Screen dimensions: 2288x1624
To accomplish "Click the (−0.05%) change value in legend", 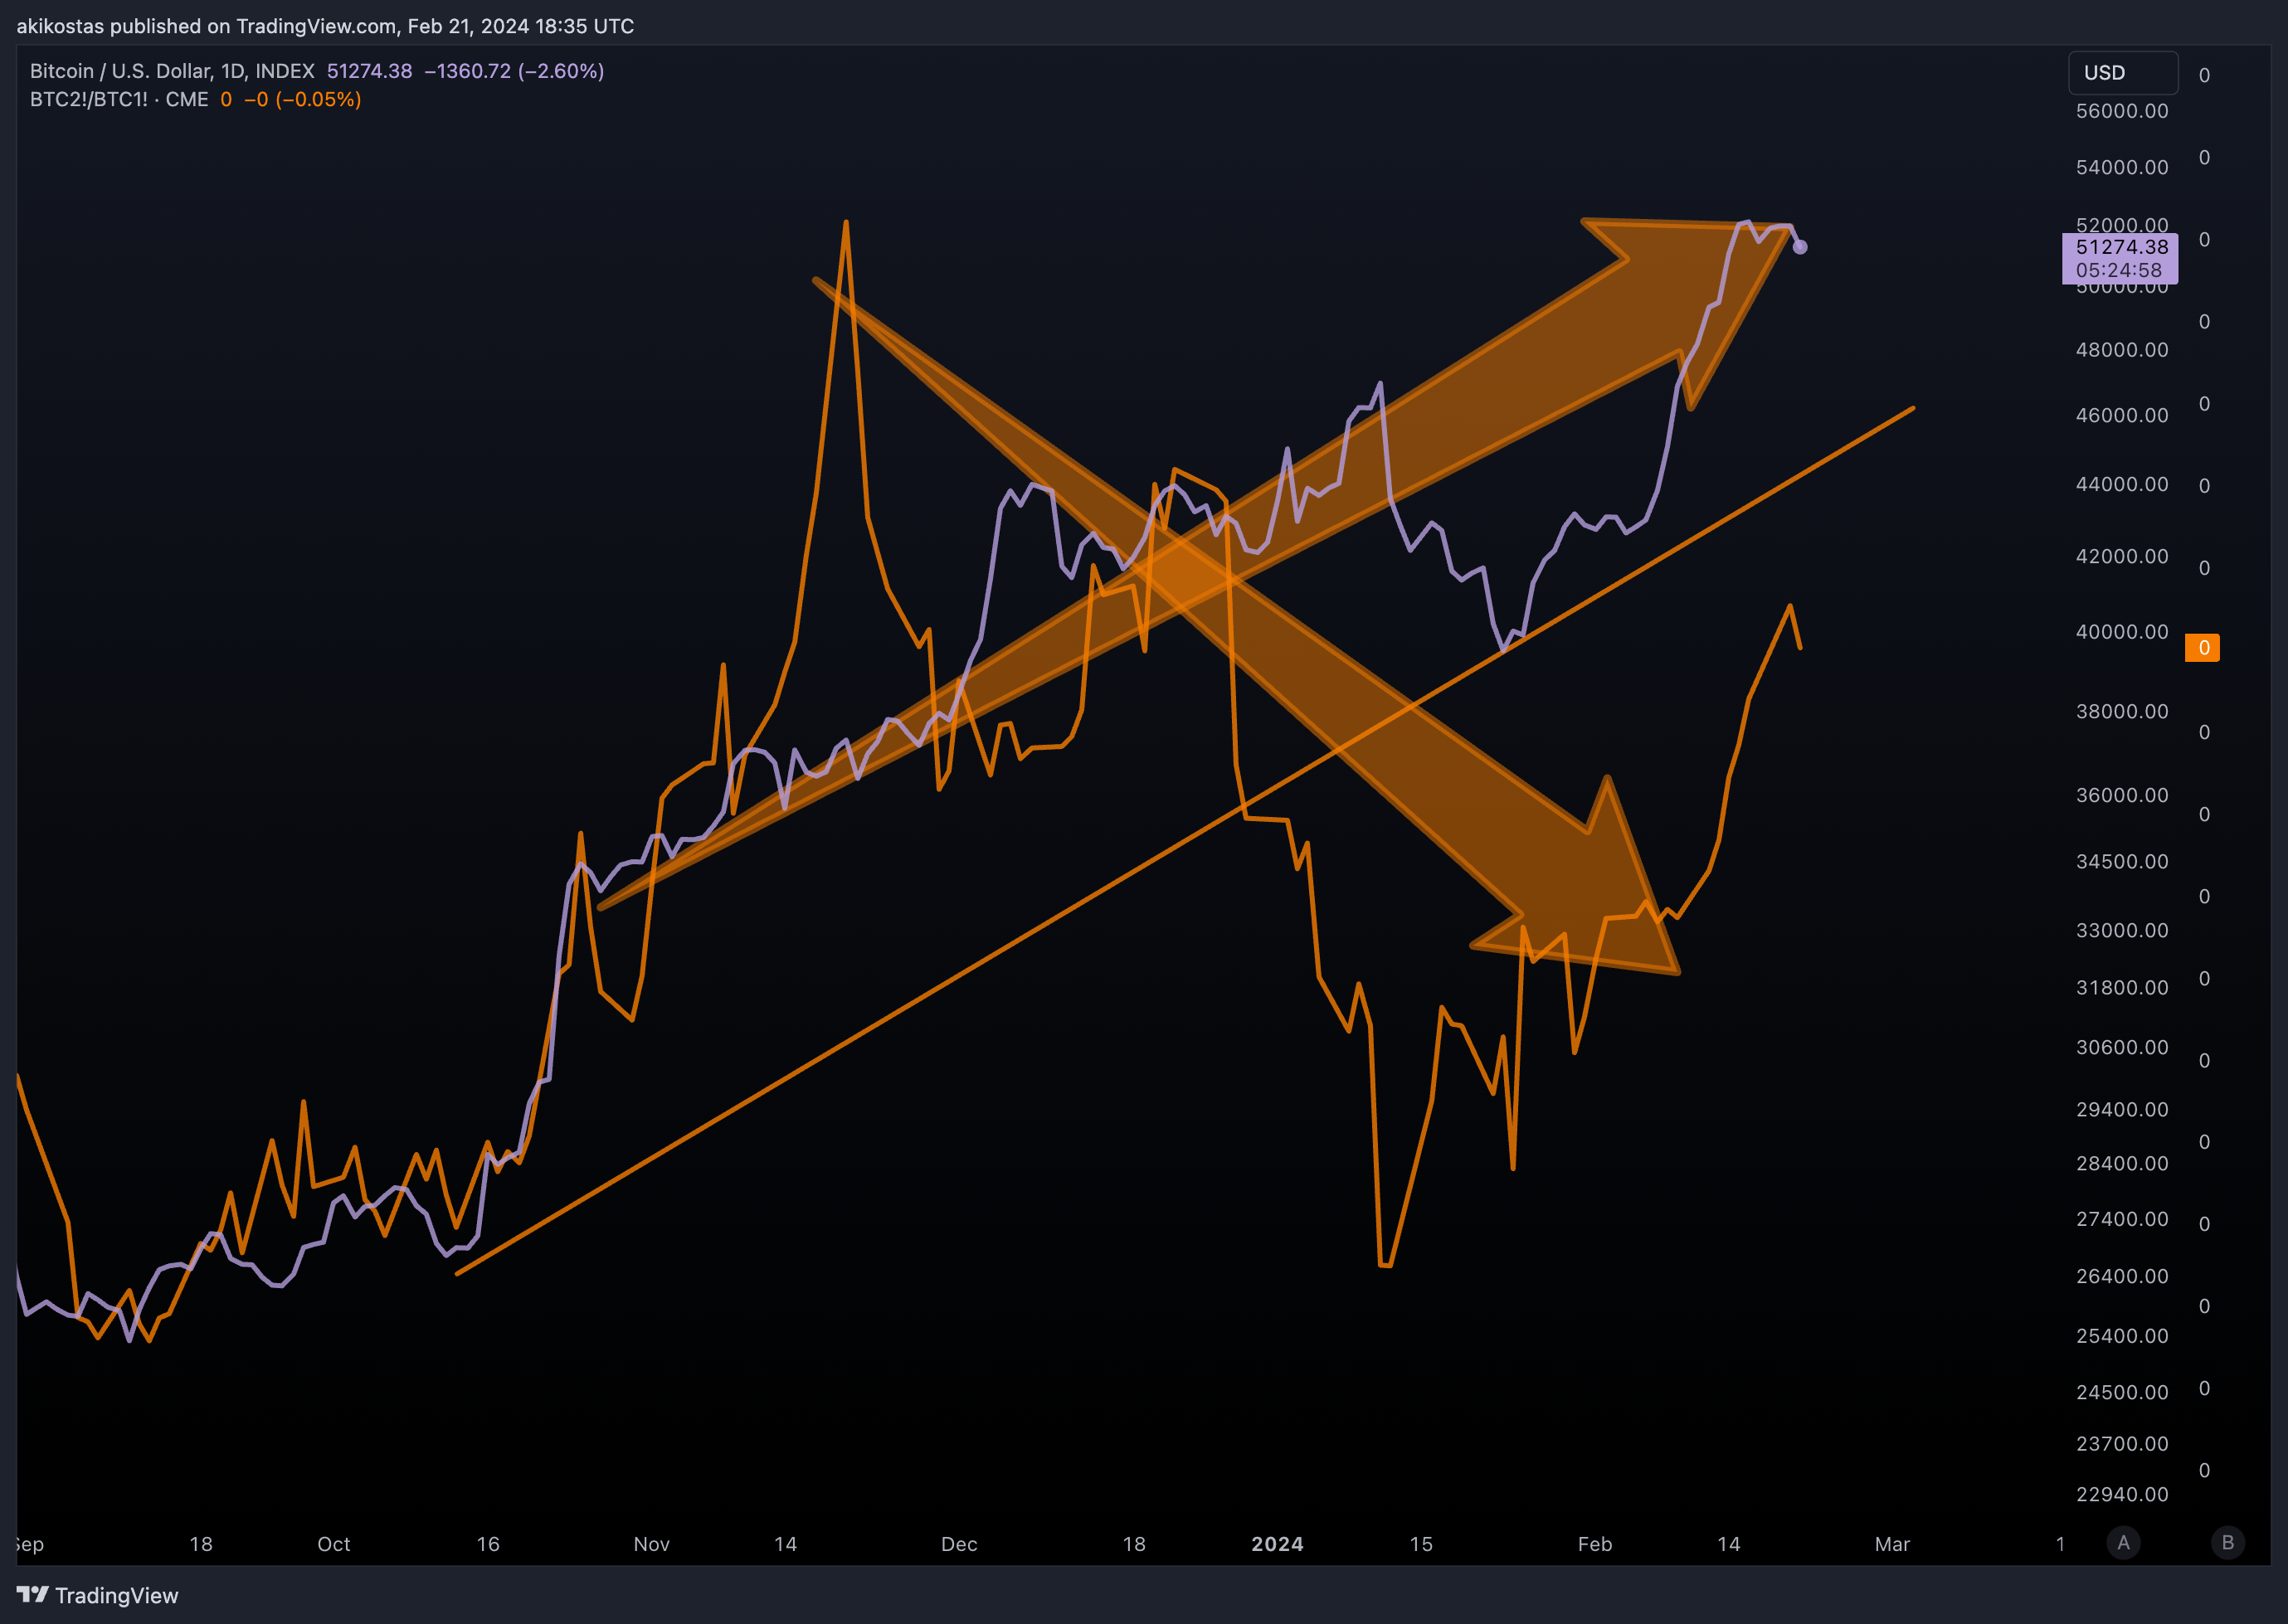I will pyautogui.click(x=318, y=99).
